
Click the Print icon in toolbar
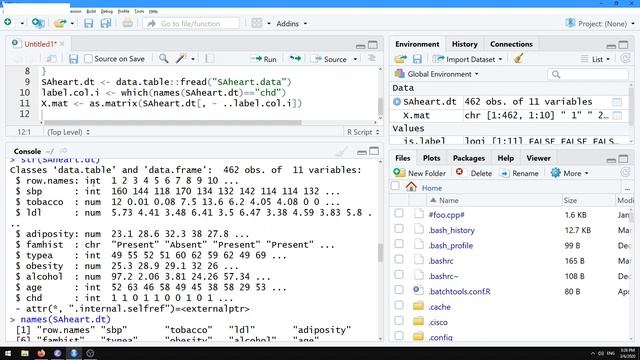(x=127, y=23)
